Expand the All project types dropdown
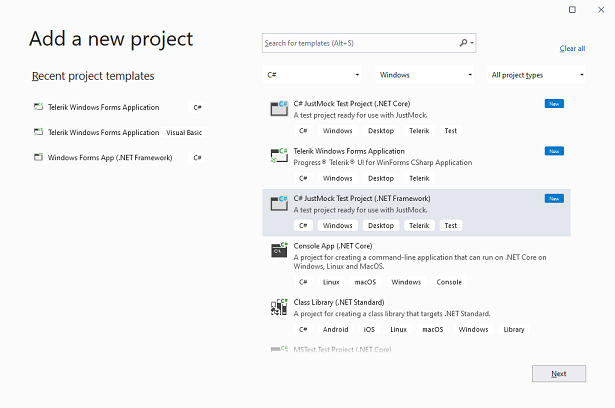This screenshot has width=615, height=408. pyautogui.click(x=537, y=75)
